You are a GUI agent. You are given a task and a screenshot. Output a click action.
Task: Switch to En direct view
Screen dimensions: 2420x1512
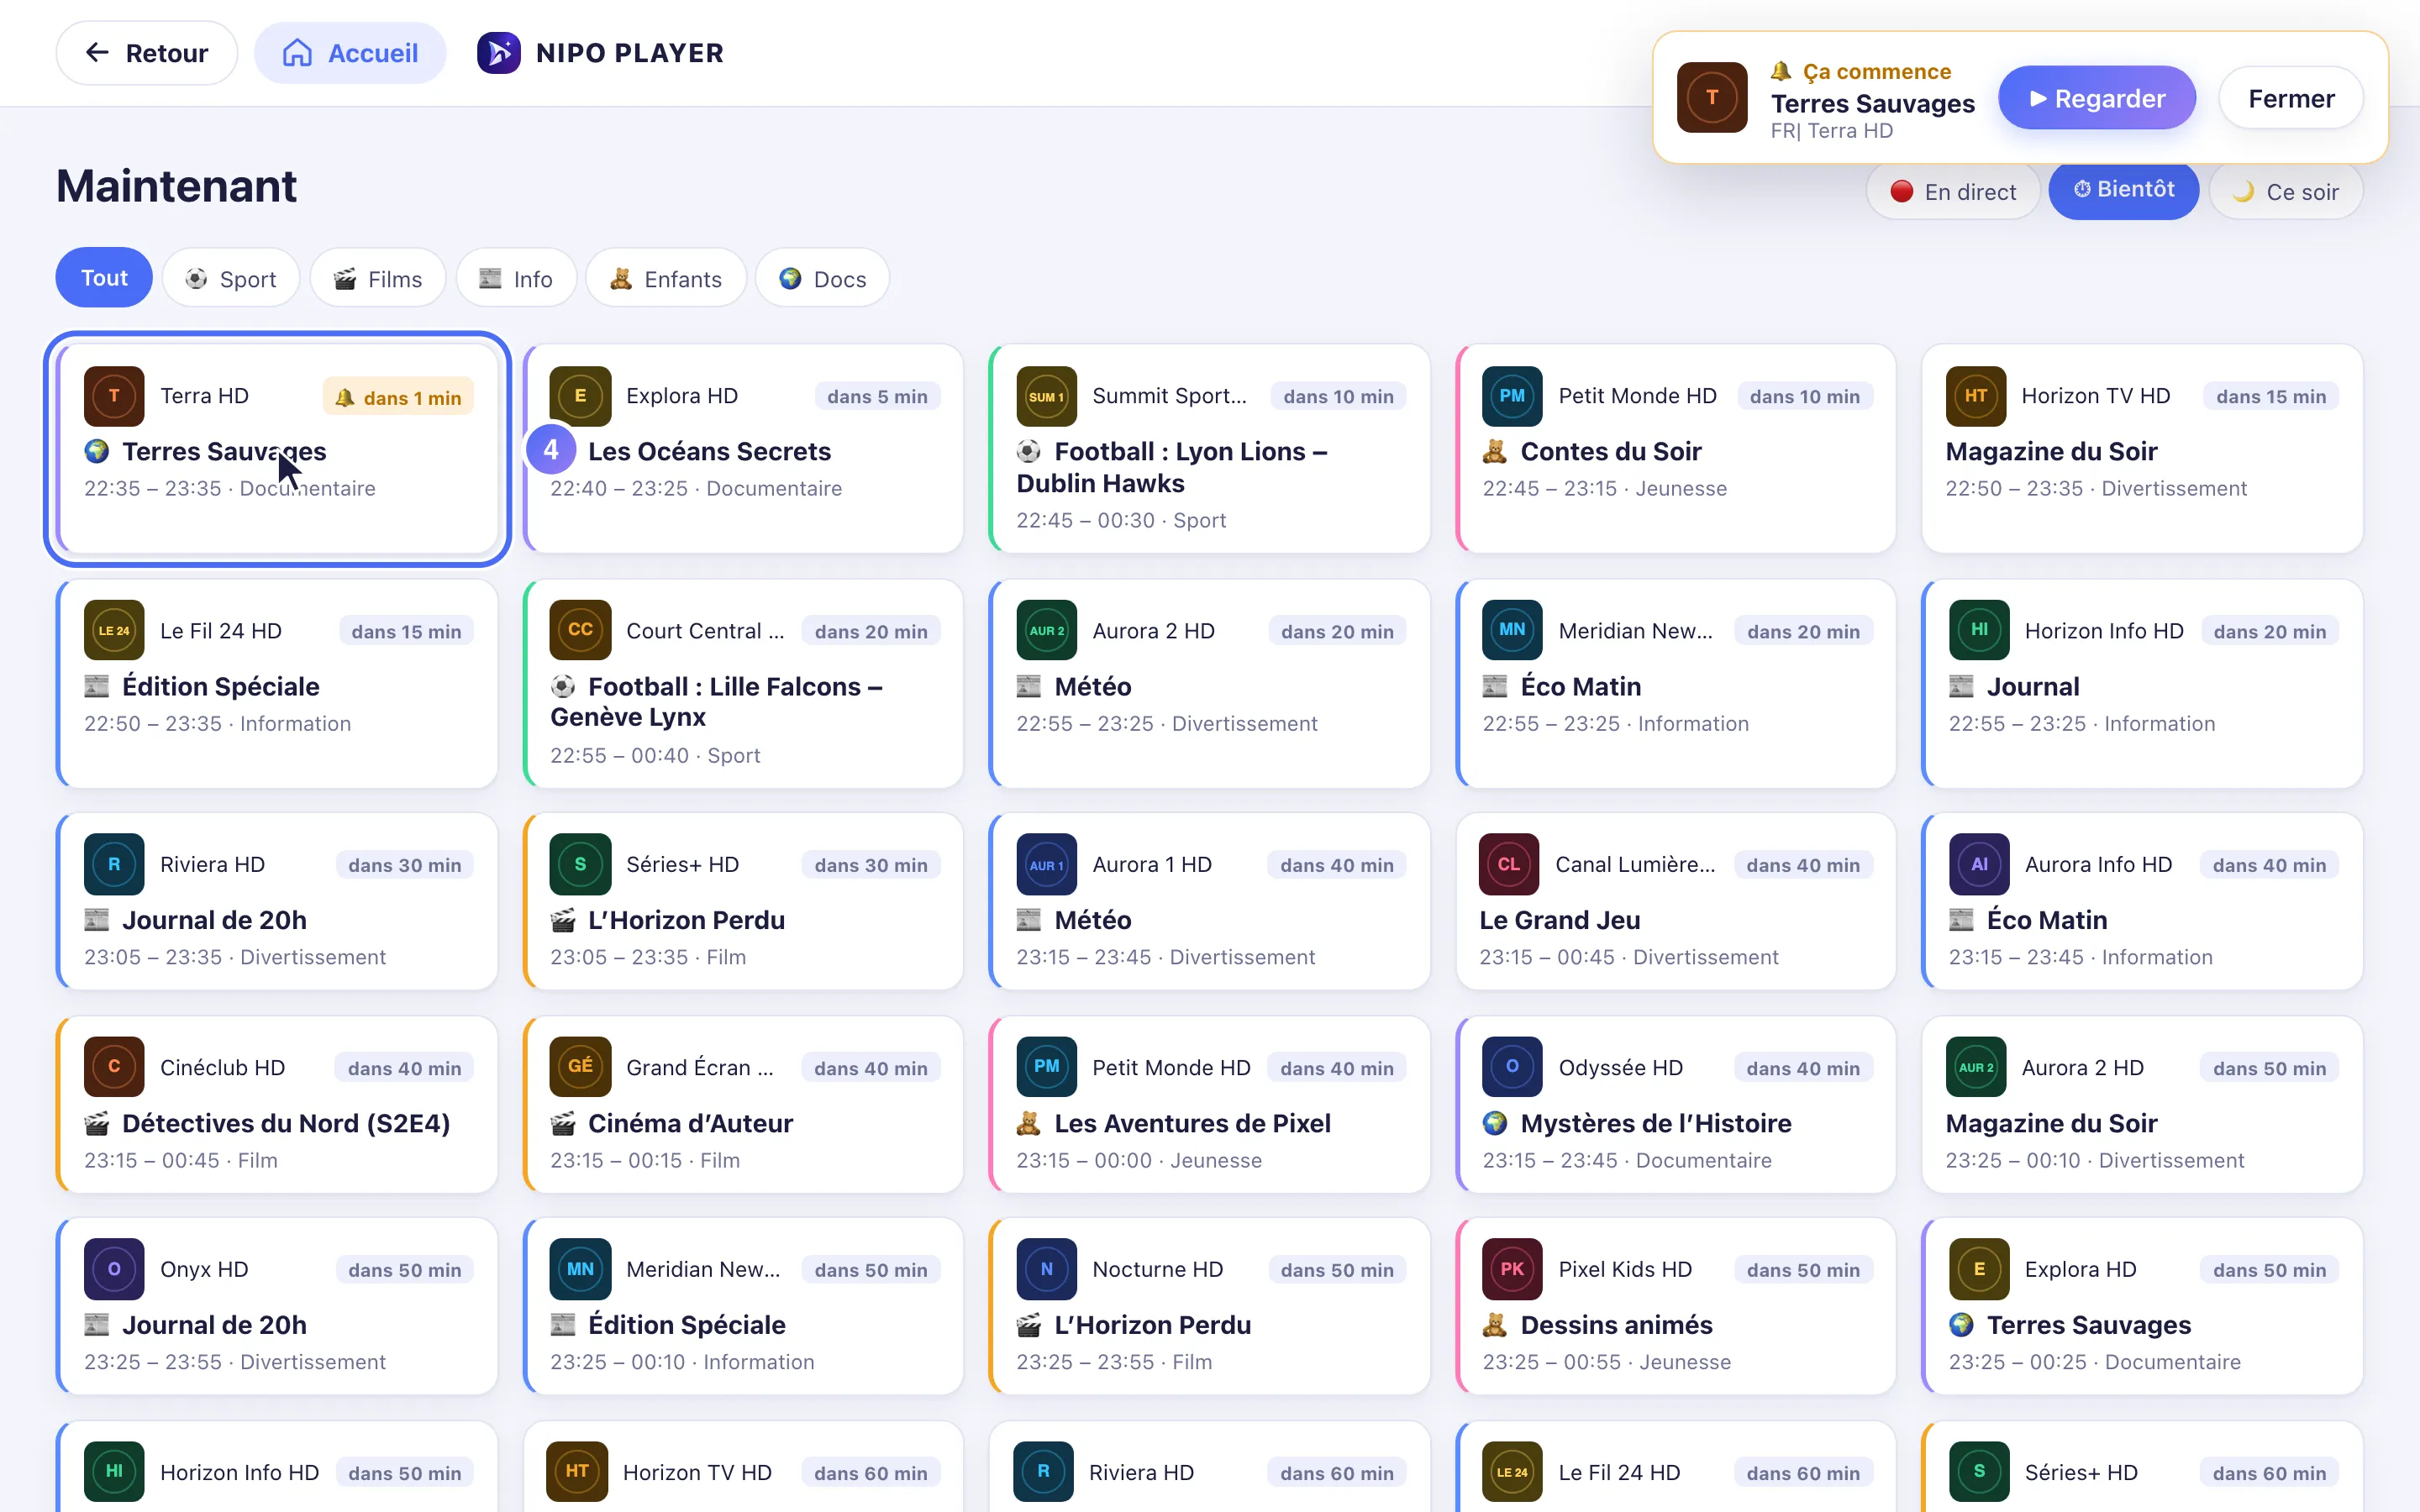pyautogui.click(x=1953, y=192)
